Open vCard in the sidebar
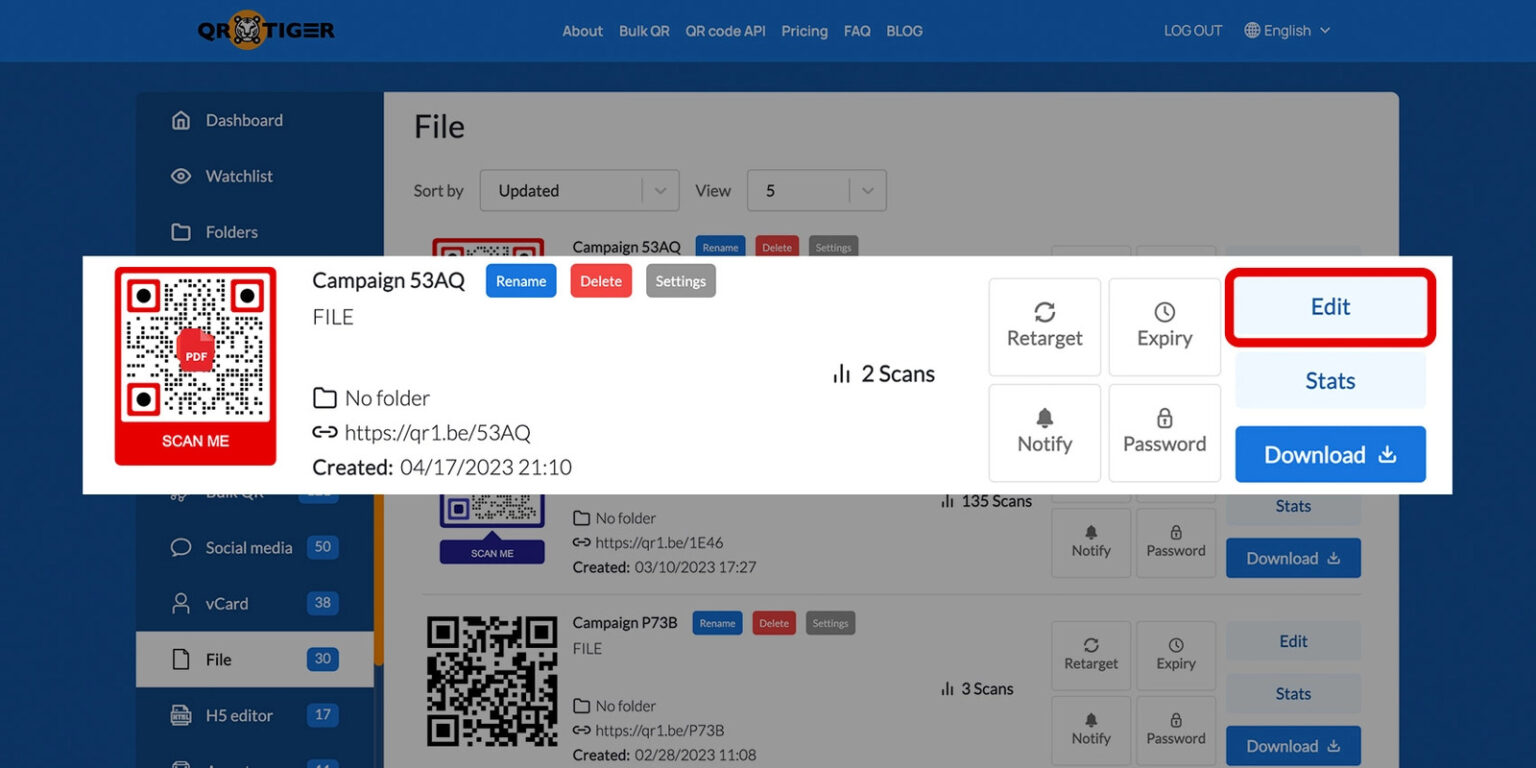 255,604
